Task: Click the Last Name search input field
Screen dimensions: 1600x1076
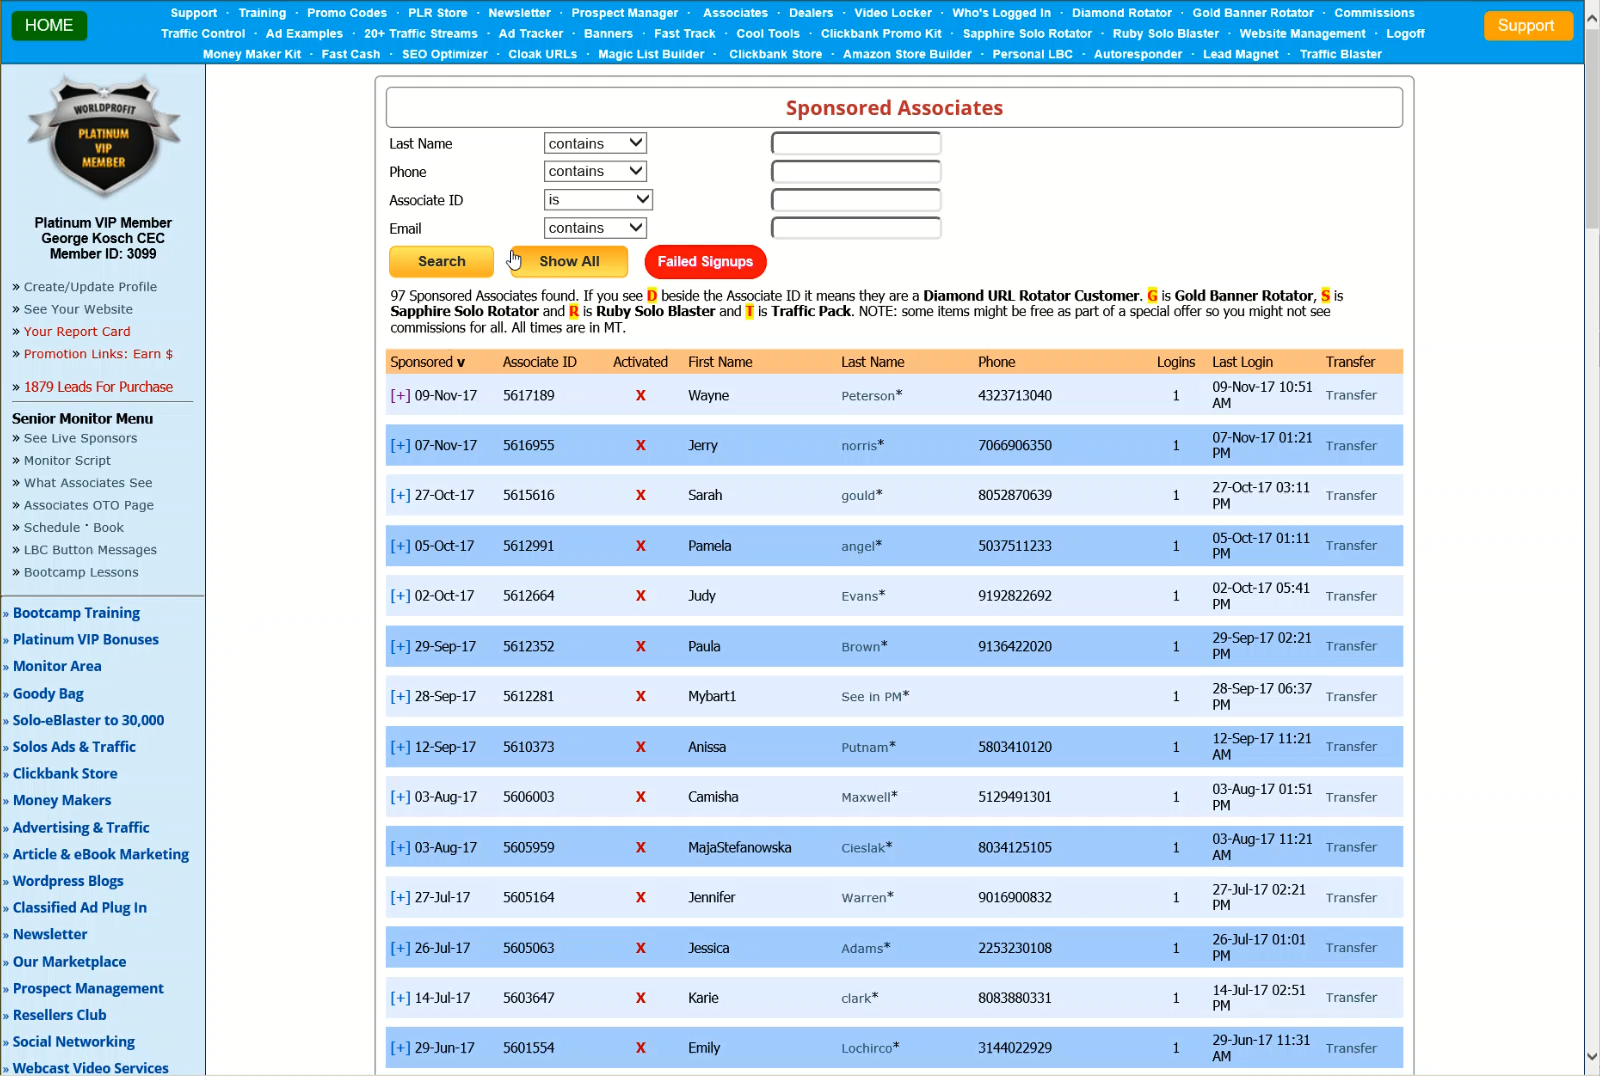Action: point(856,144)
